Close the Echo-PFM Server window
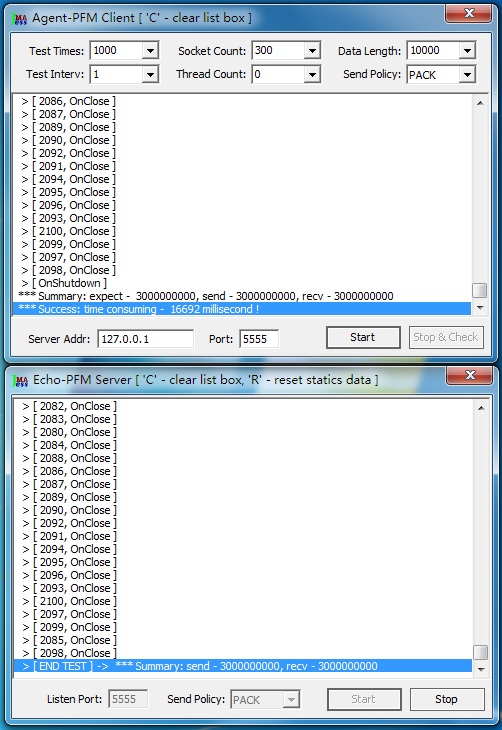502x730 pixels. (x=469, y=375)
